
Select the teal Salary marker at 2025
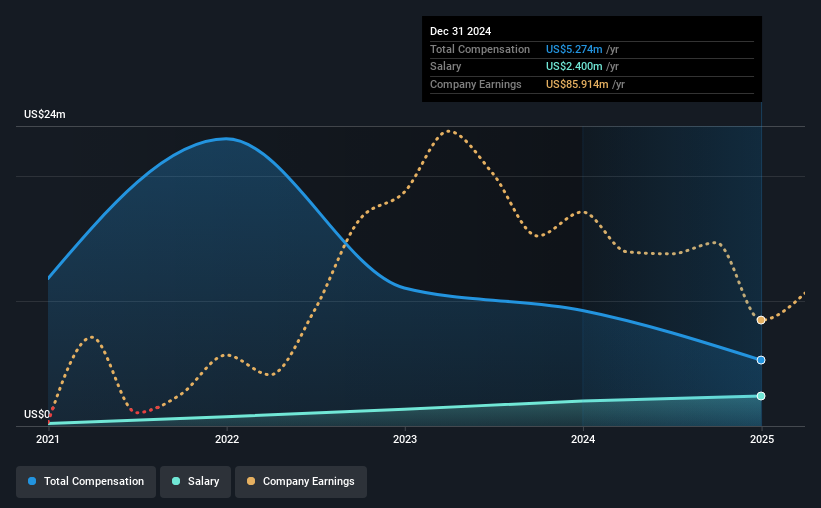pyautogui.click(x=761, y=396)
